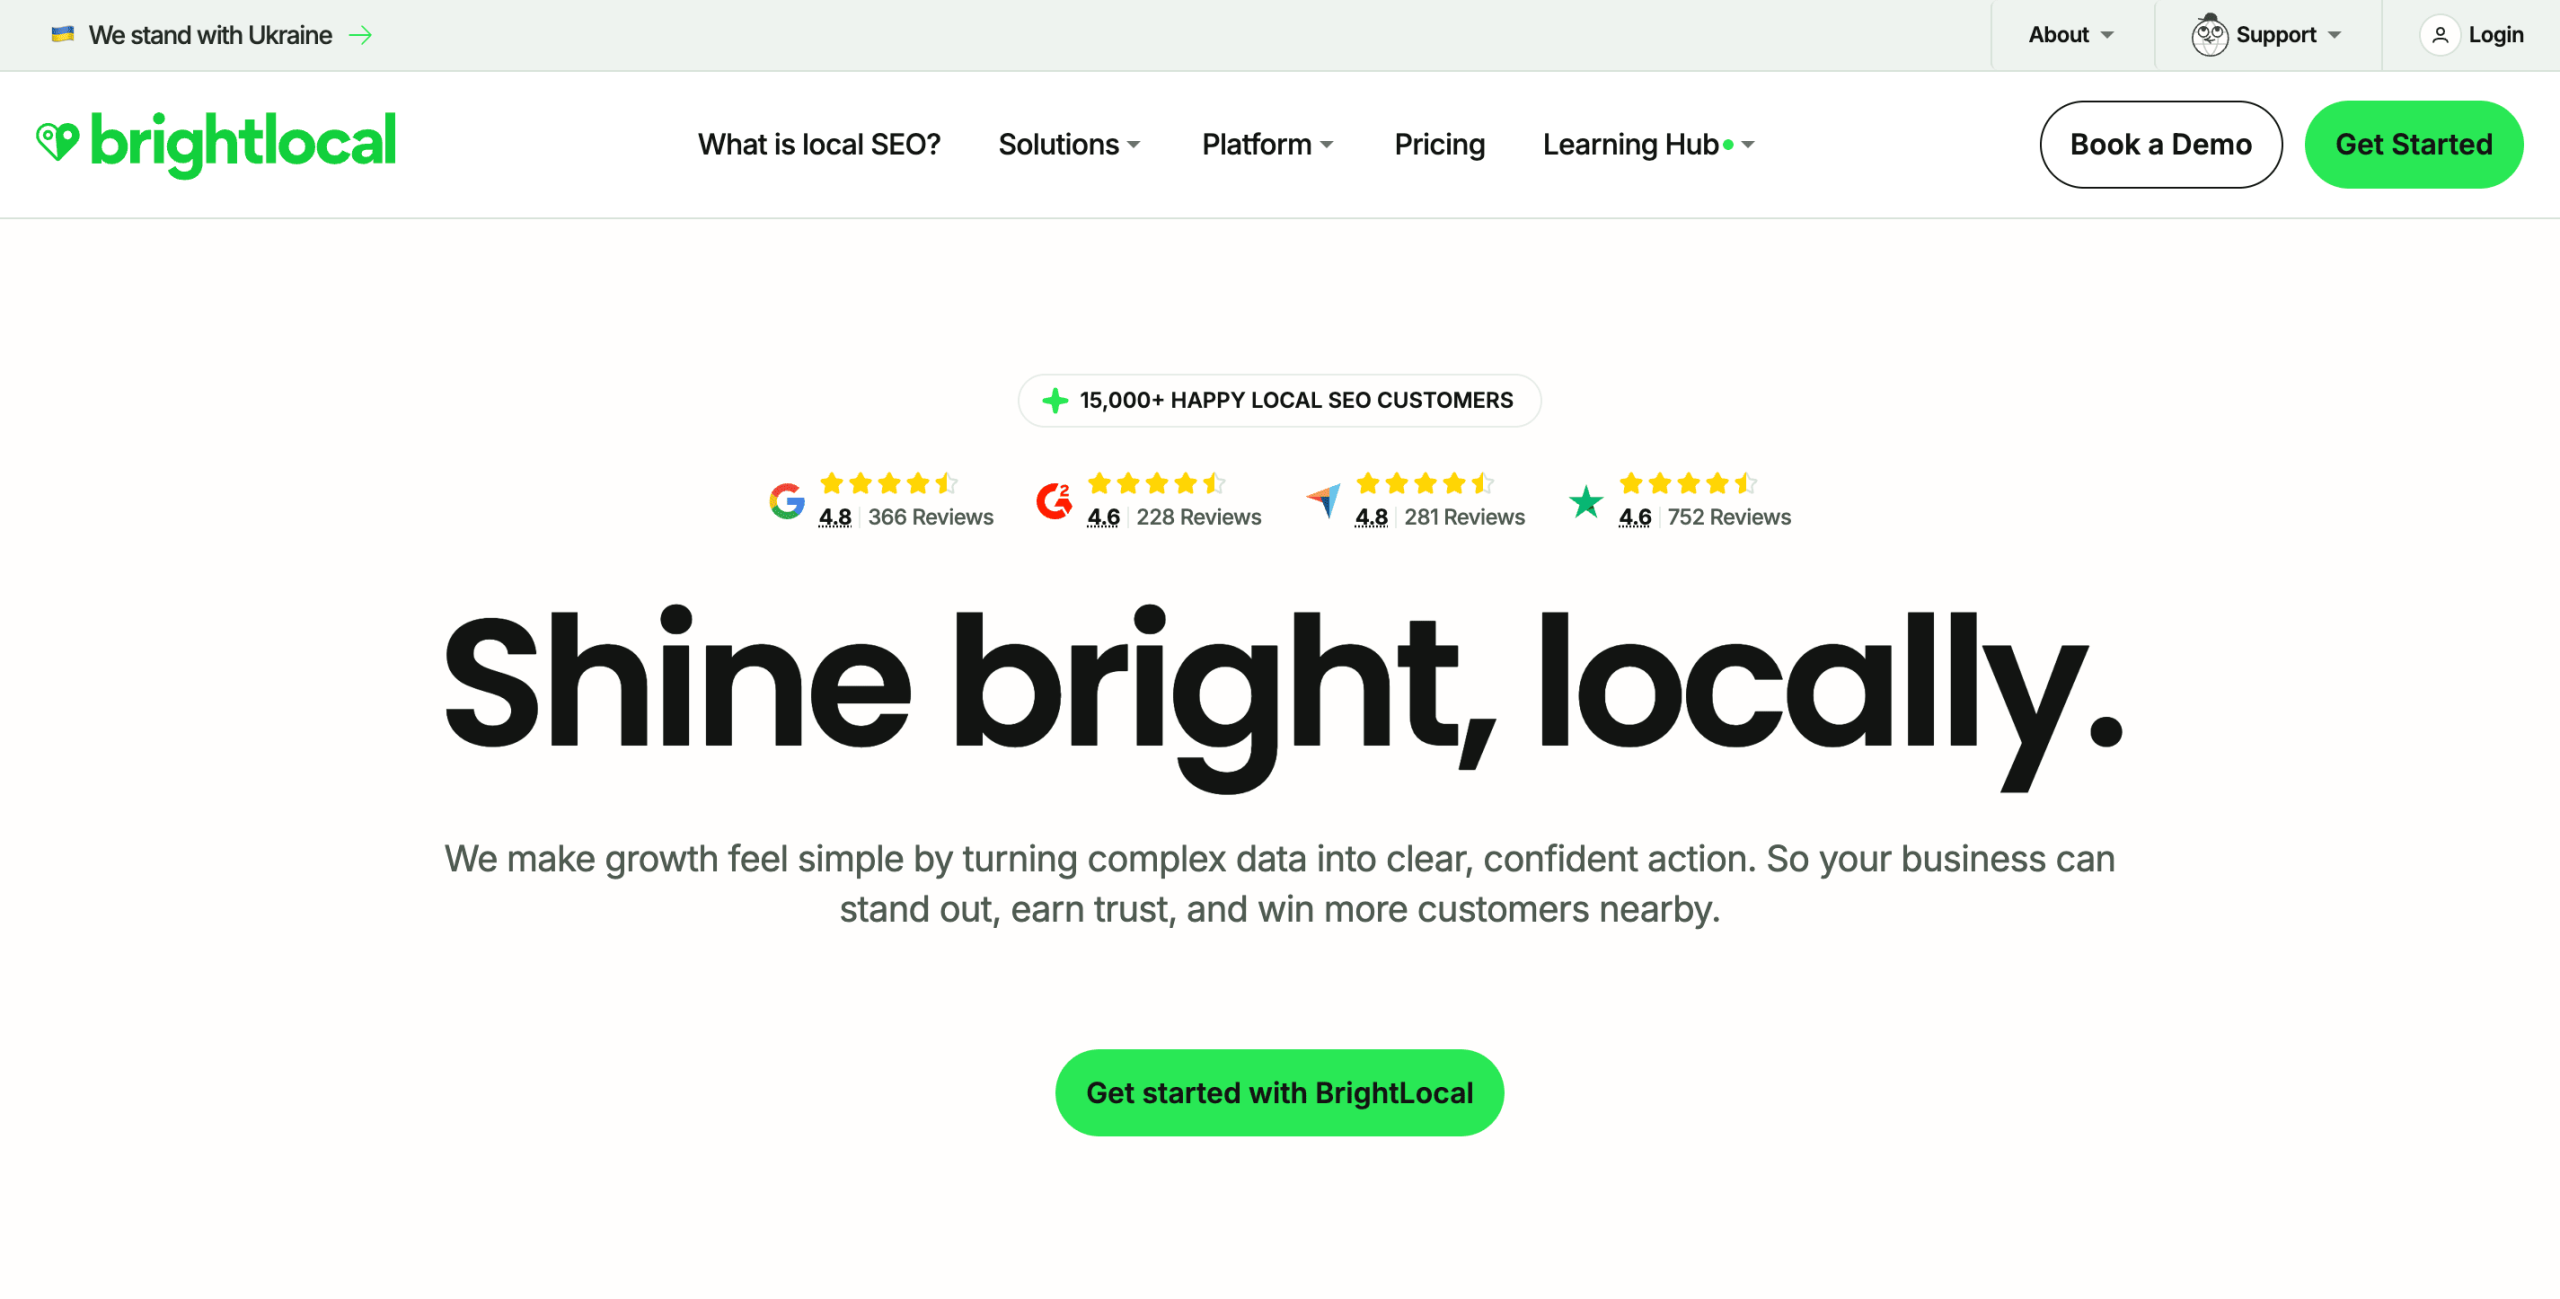Click the 4.8 Google rating score

(835, 517)
